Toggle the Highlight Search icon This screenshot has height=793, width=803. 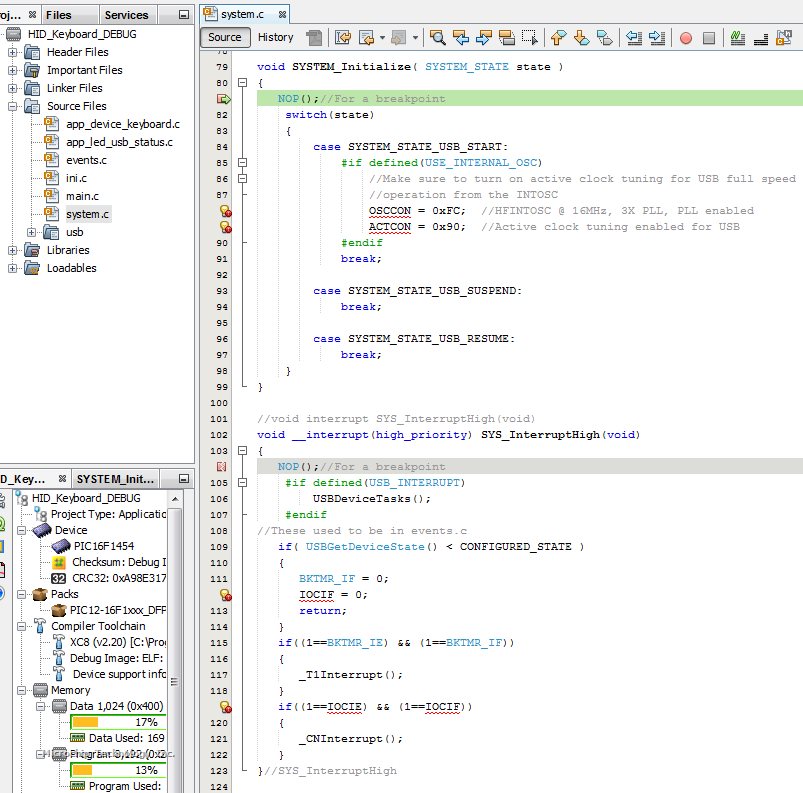tap(506, 38)
